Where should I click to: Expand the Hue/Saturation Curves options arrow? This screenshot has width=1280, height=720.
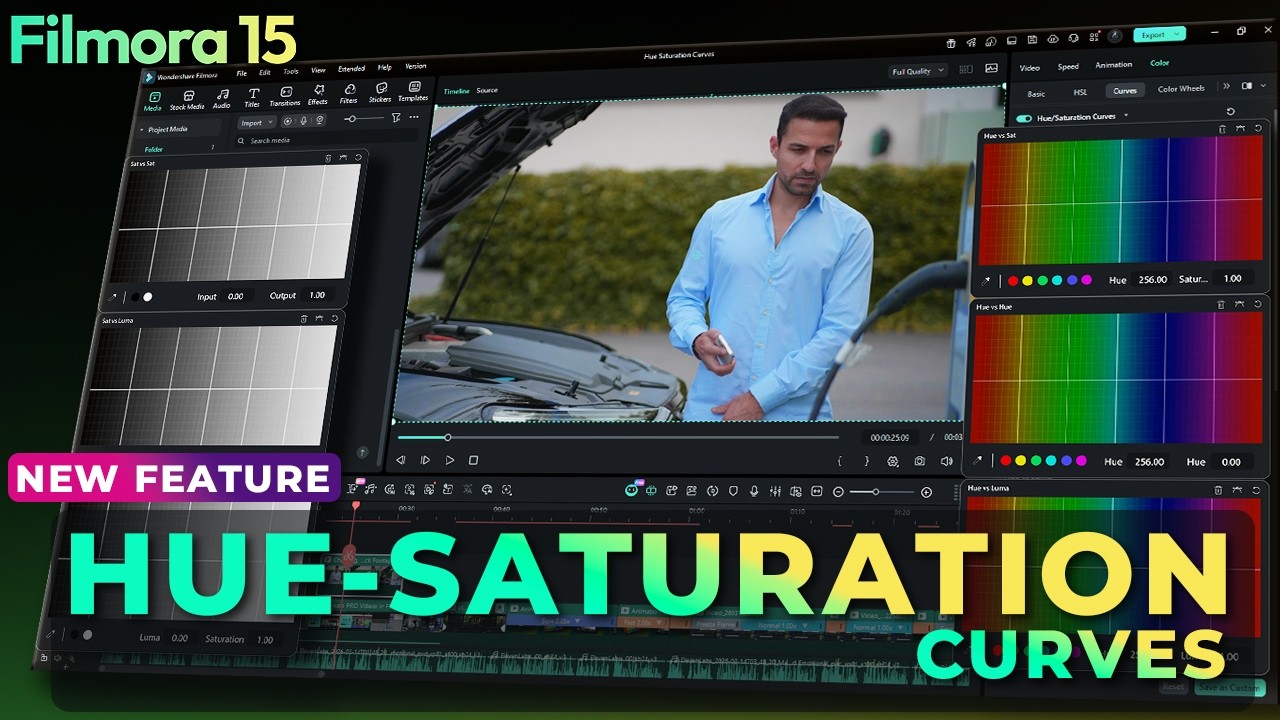[1126, 116]
